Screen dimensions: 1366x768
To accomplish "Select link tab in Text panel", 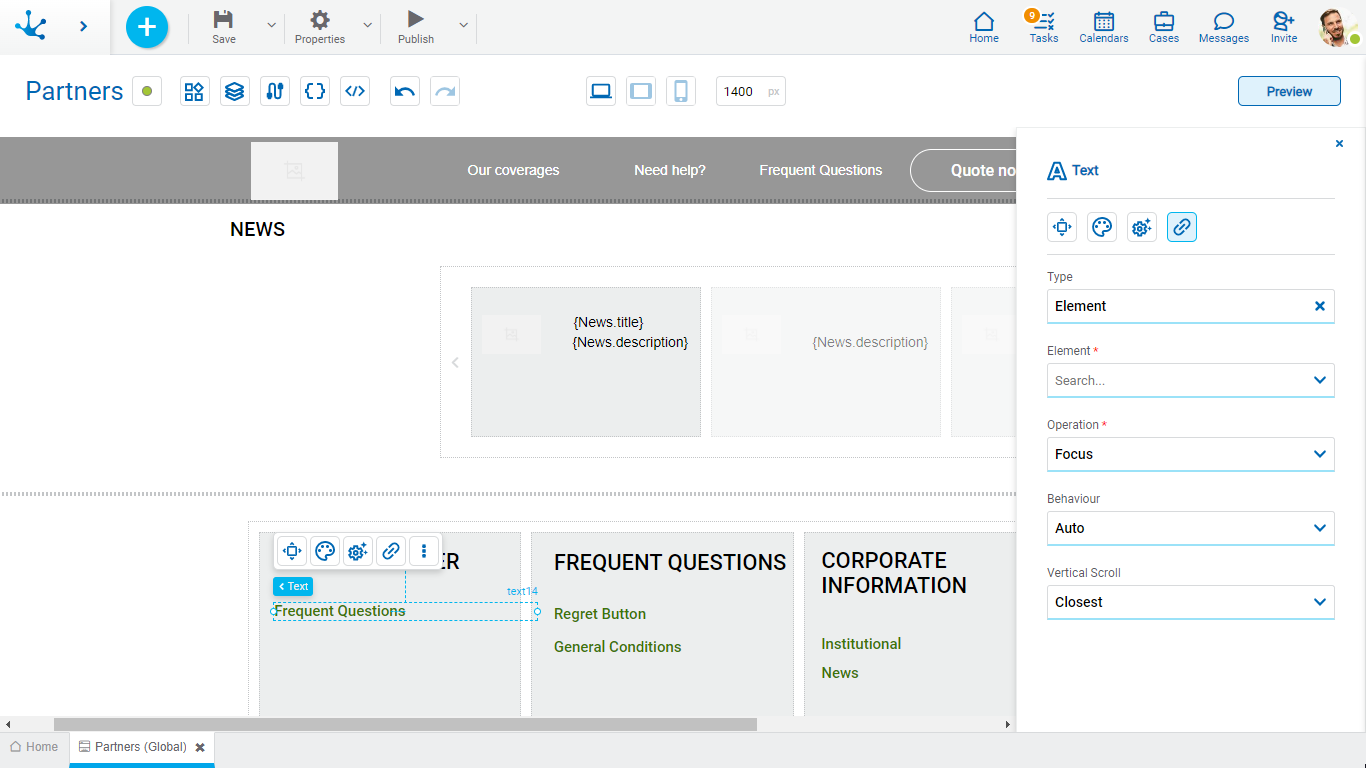I will (x=1182, y=227).
